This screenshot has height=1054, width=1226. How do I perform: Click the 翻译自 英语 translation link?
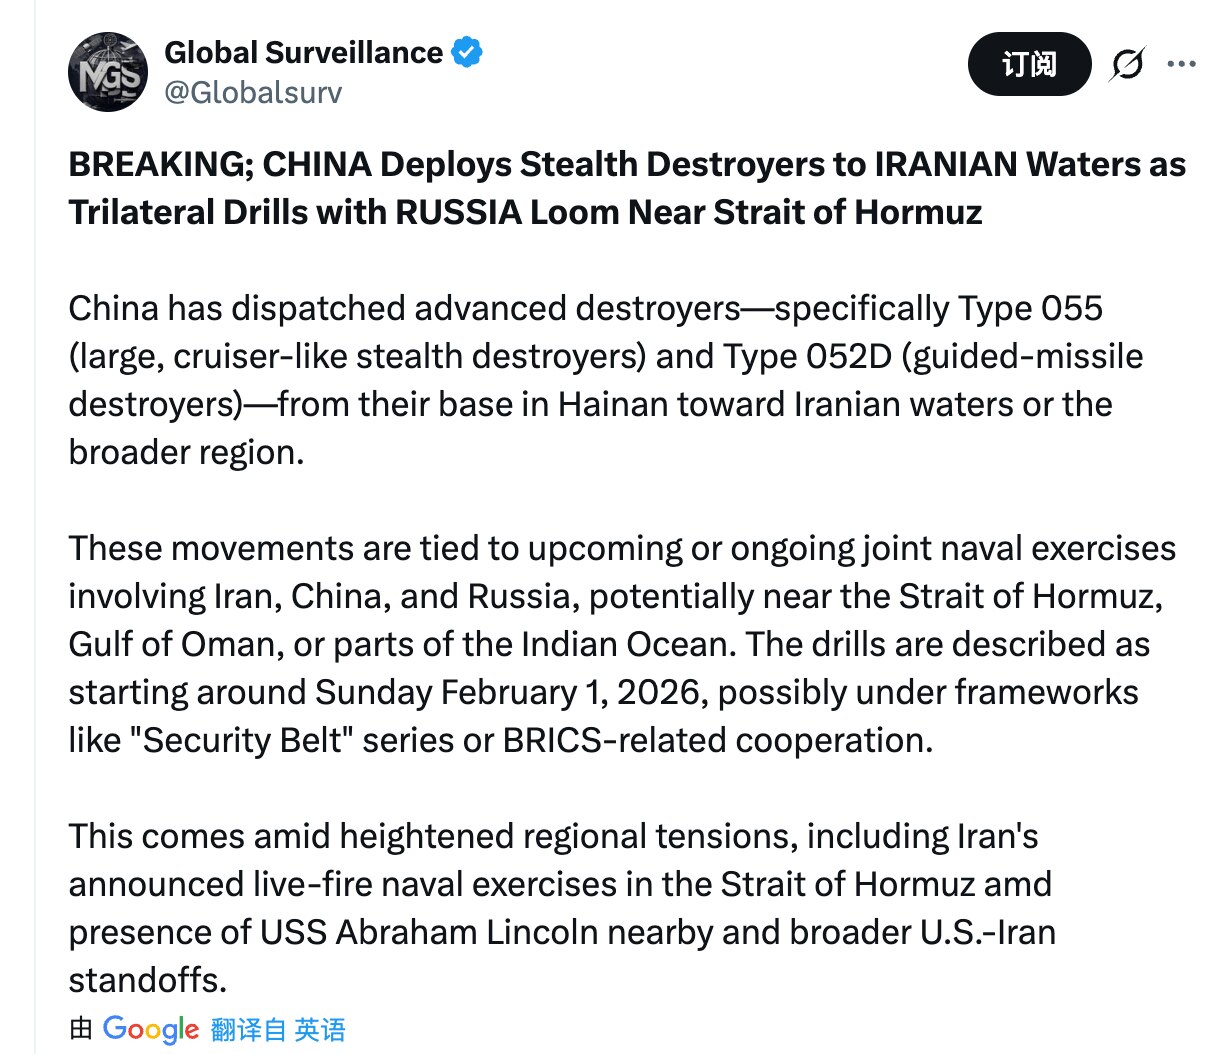(x=278, y=1029)
